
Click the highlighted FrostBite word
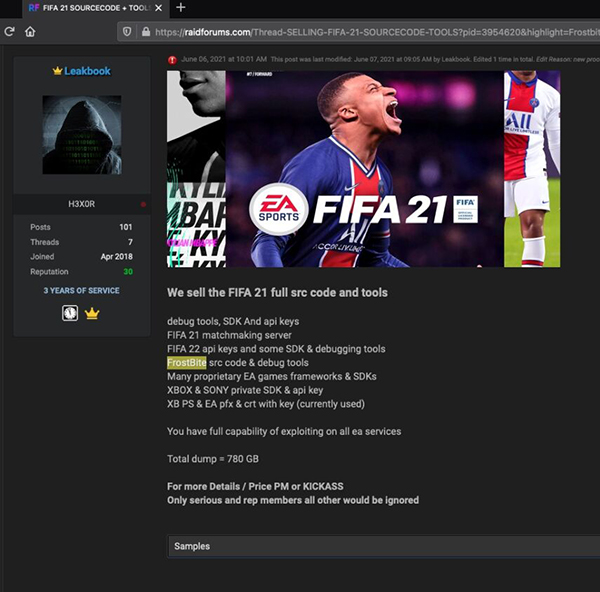(187, 362)
